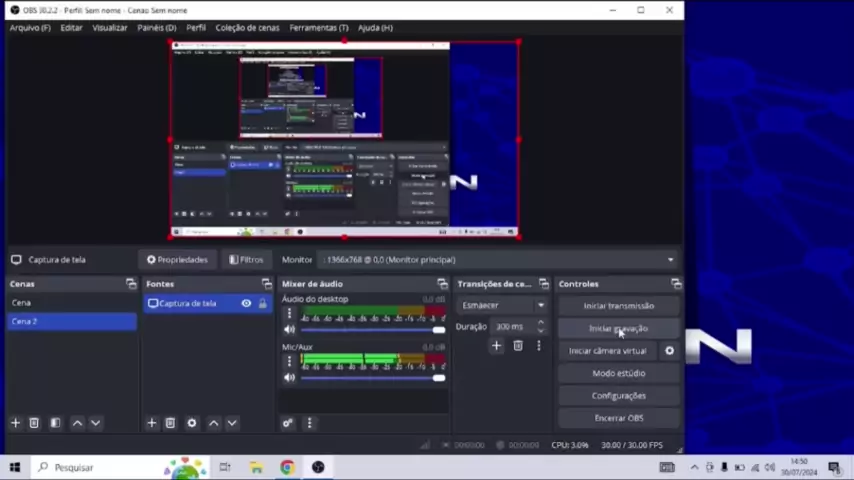Screen dimensions: 854x480
Task: Open Ajuda (H) menu
Action: pyautogui.click(x=375, y=28)
